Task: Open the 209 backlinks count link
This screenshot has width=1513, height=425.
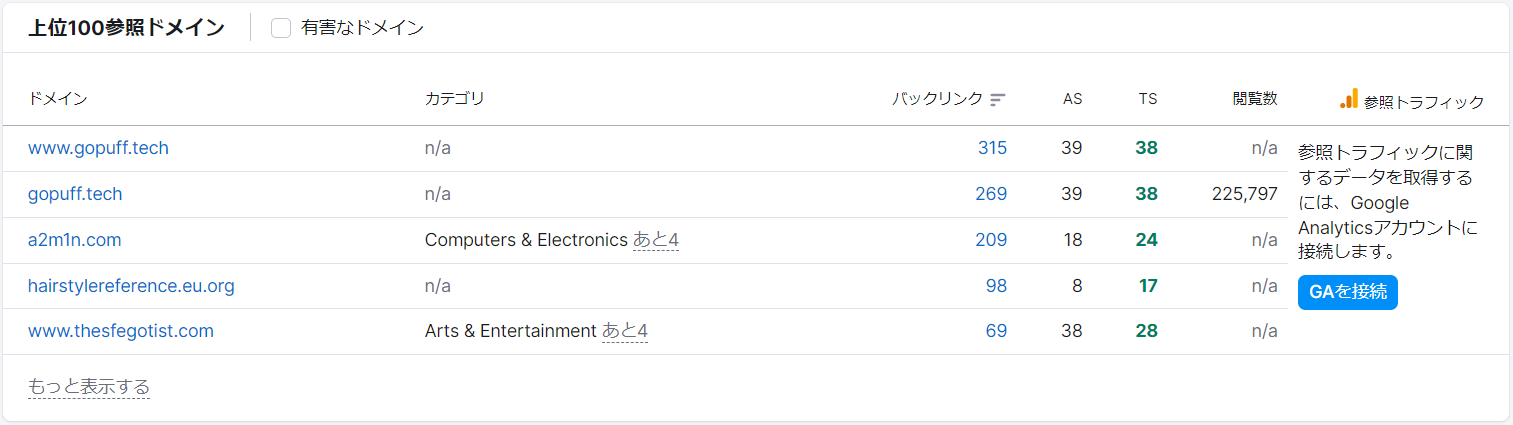Action: [991, 240]
